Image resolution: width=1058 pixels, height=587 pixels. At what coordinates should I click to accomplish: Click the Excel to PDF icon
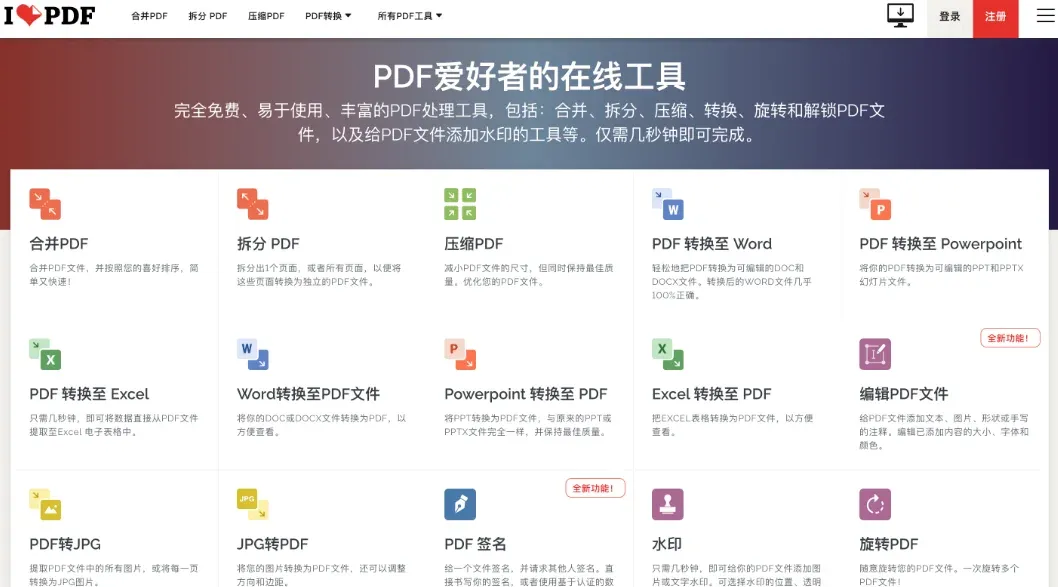668,354
